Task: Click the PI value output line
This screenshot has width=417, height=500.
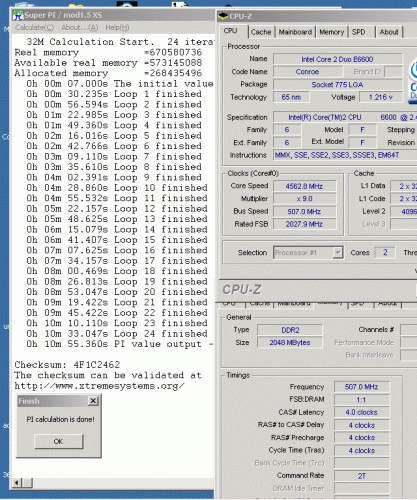Action: coord(120,344)
